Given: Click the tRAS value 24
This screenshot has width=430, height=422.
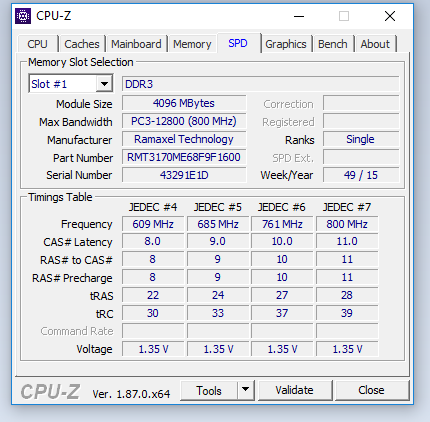Looking at the screenshot, I should [218, 295].
